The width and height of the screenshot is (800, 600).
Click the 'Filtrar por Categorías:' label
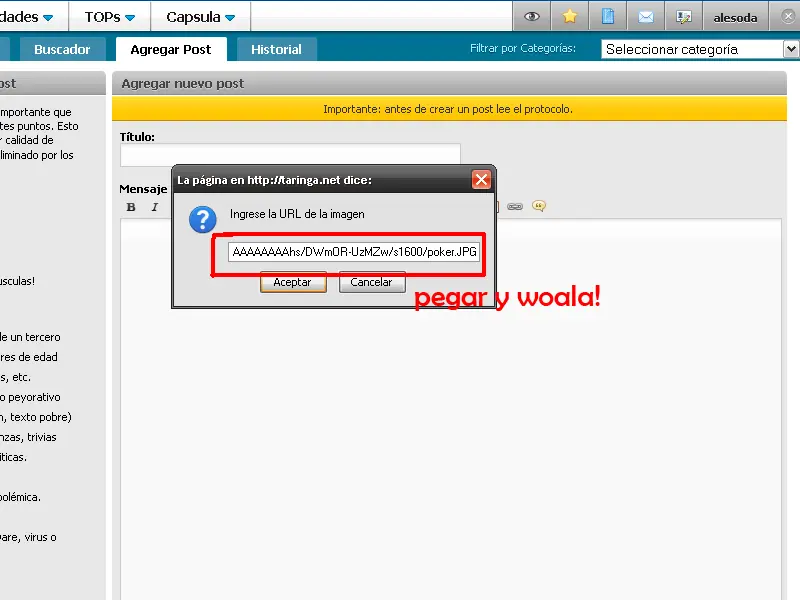[522, 48]
